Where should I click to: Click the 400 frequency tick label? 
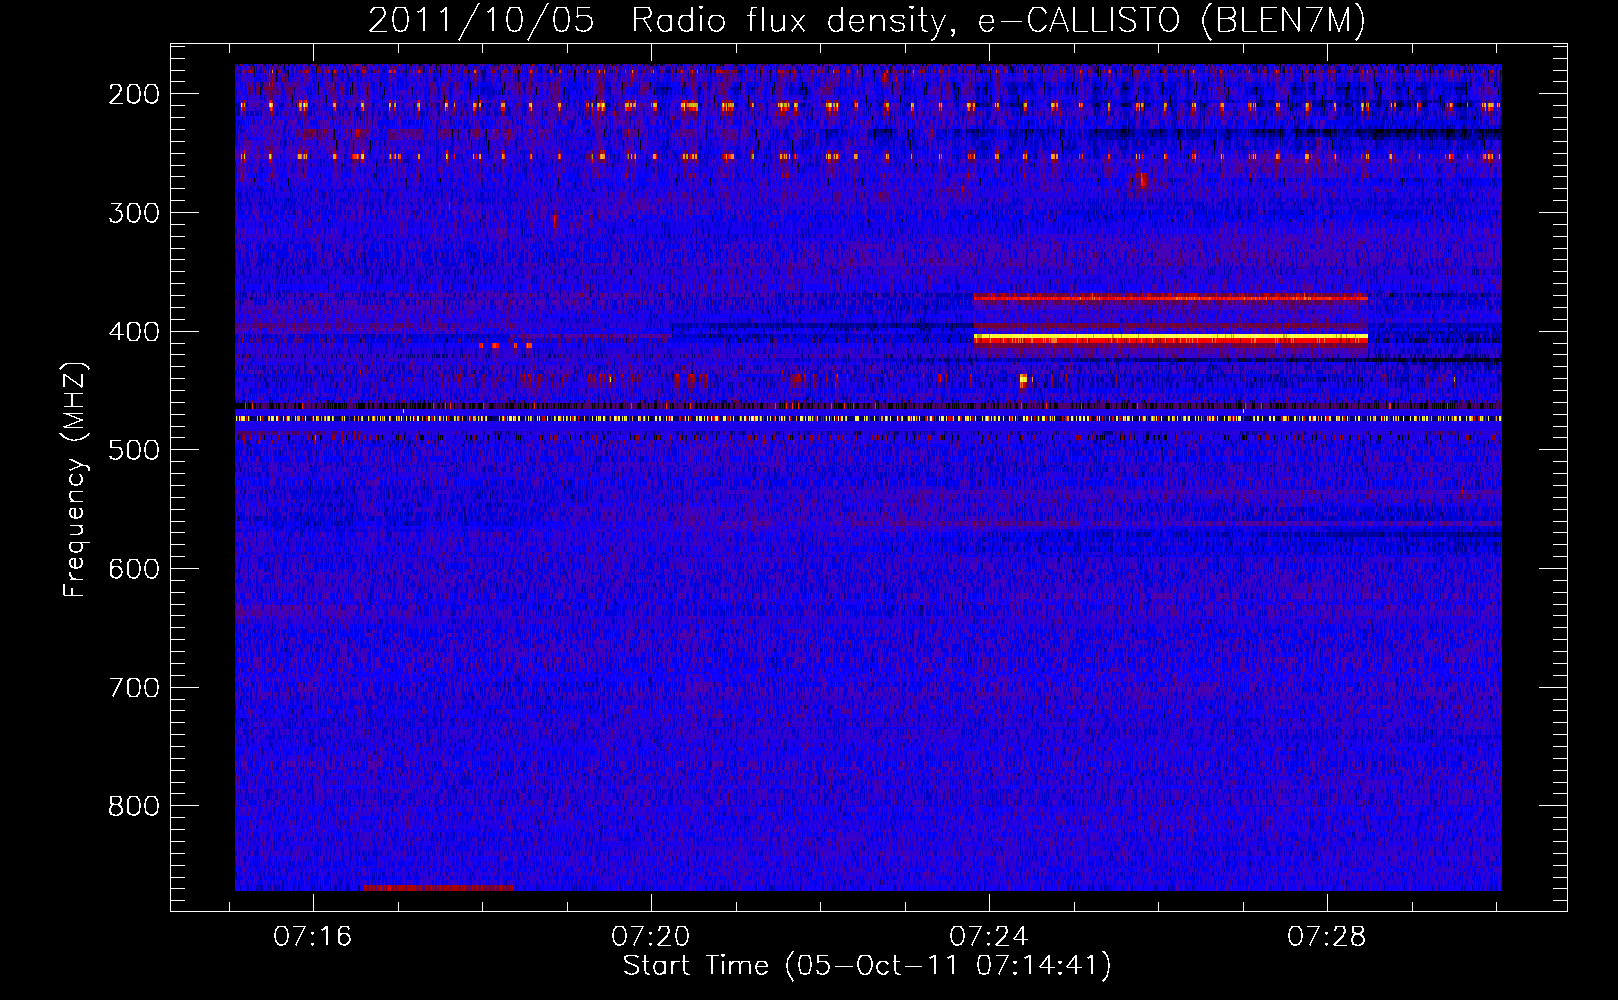(x=134, y=332)
